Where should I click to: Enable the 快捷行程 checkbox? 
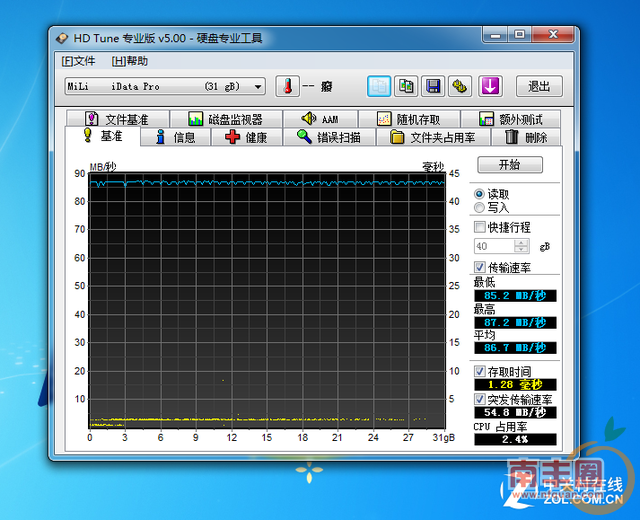click(x=480, y=227)
